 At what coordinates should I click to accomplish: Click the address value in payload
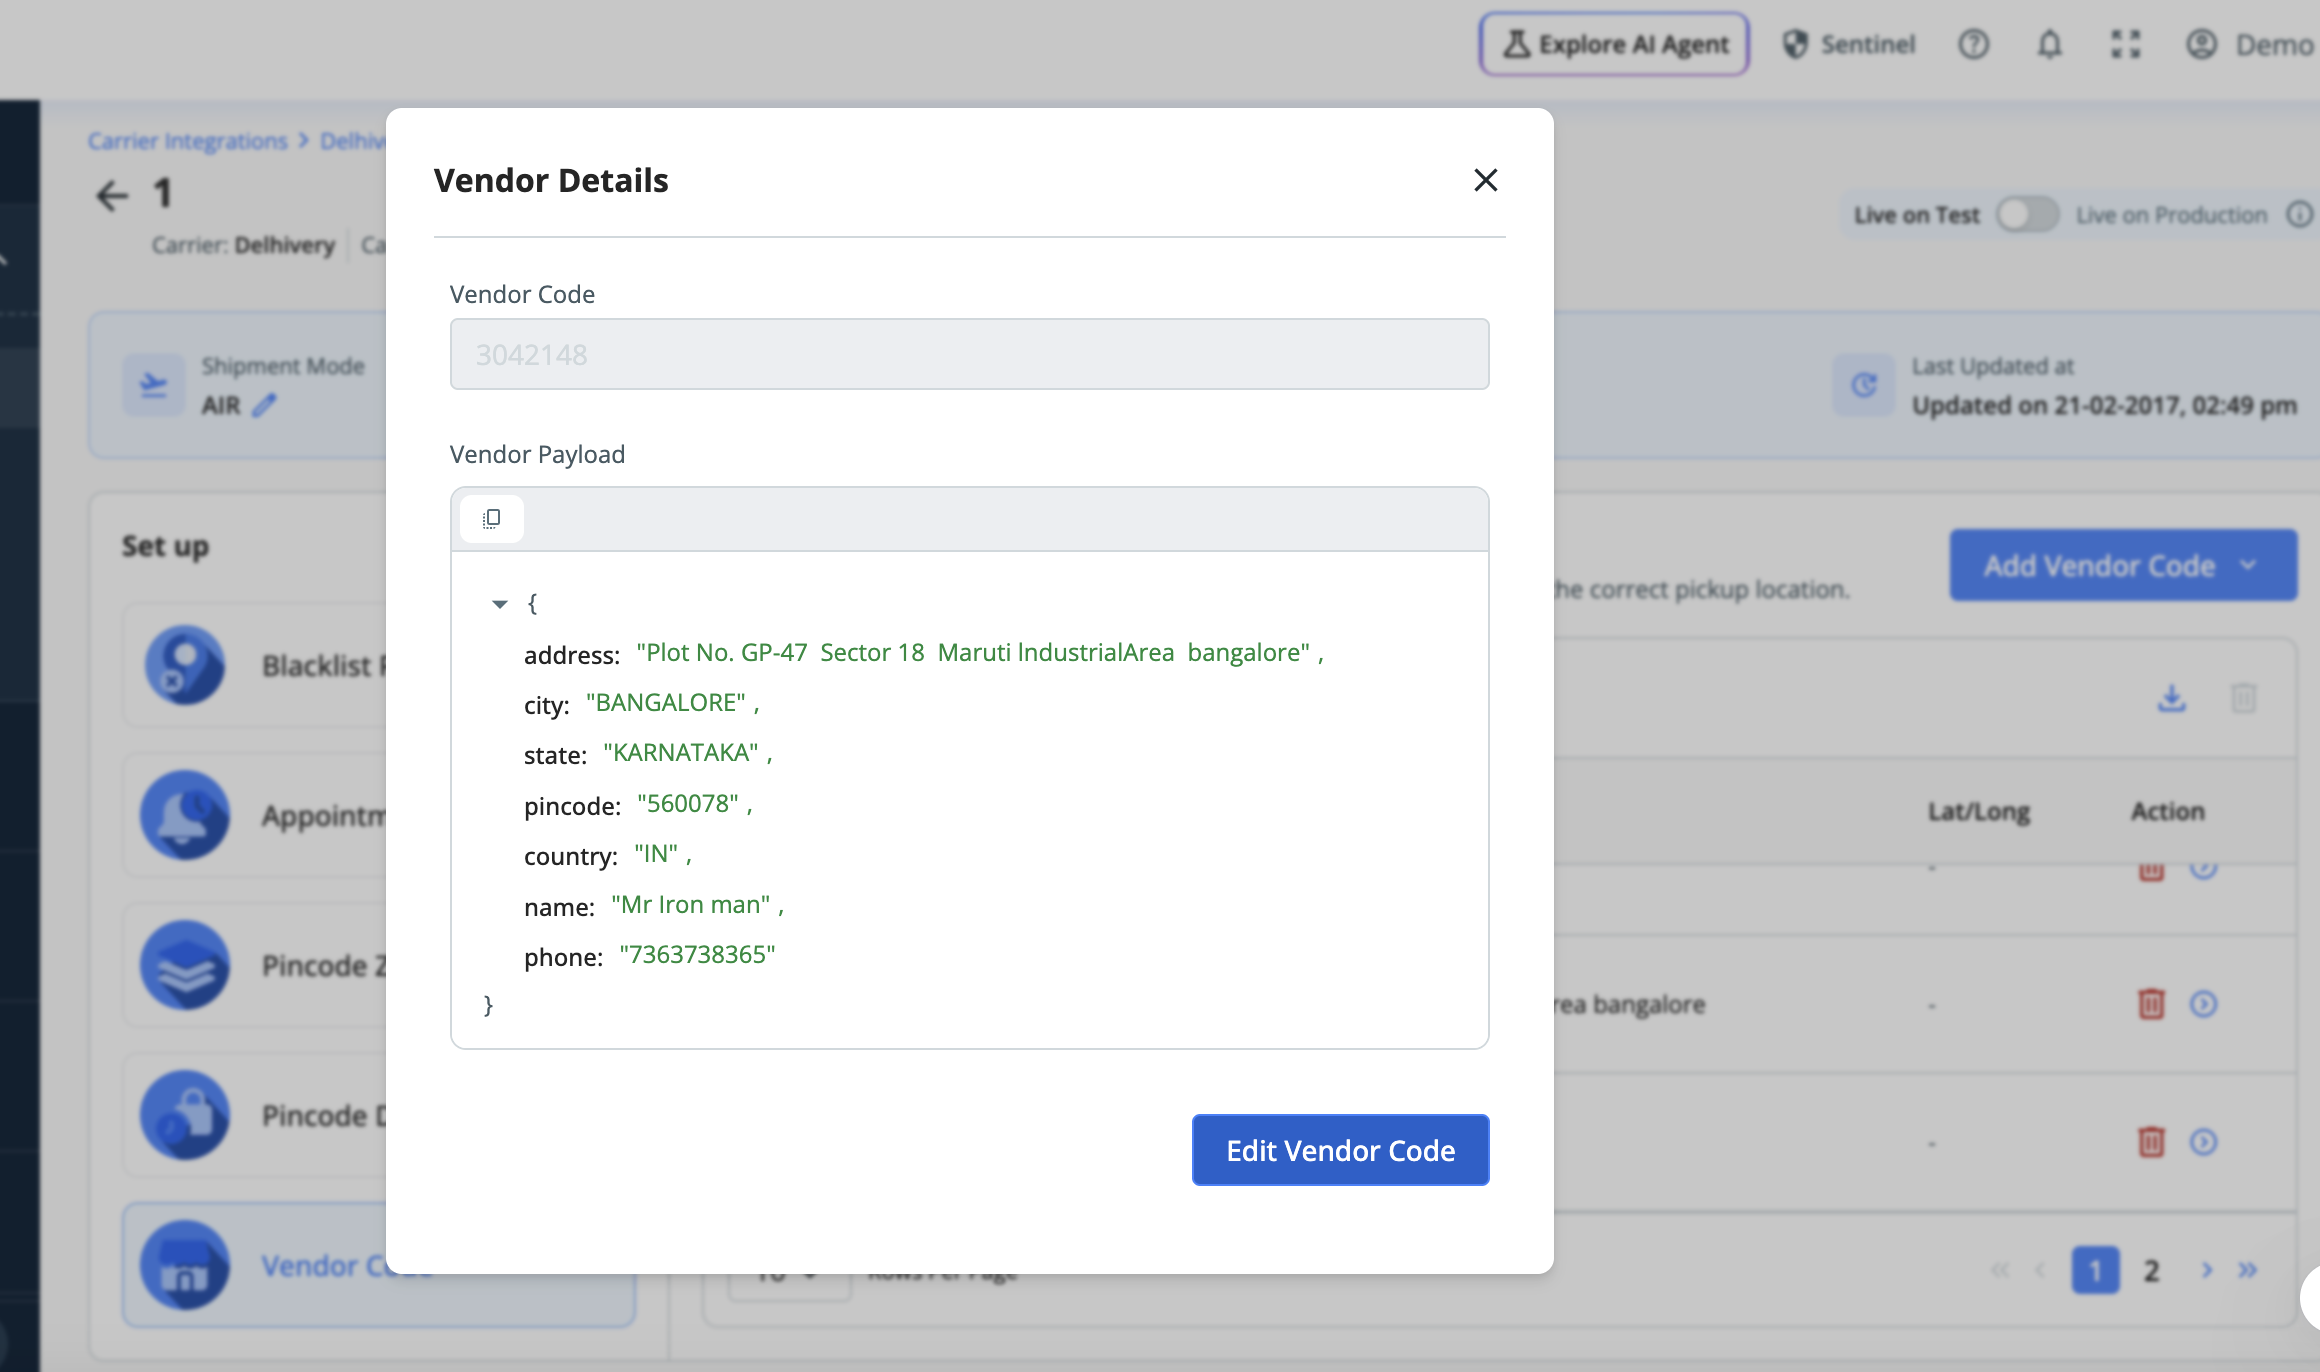click(x=973, y=653)
